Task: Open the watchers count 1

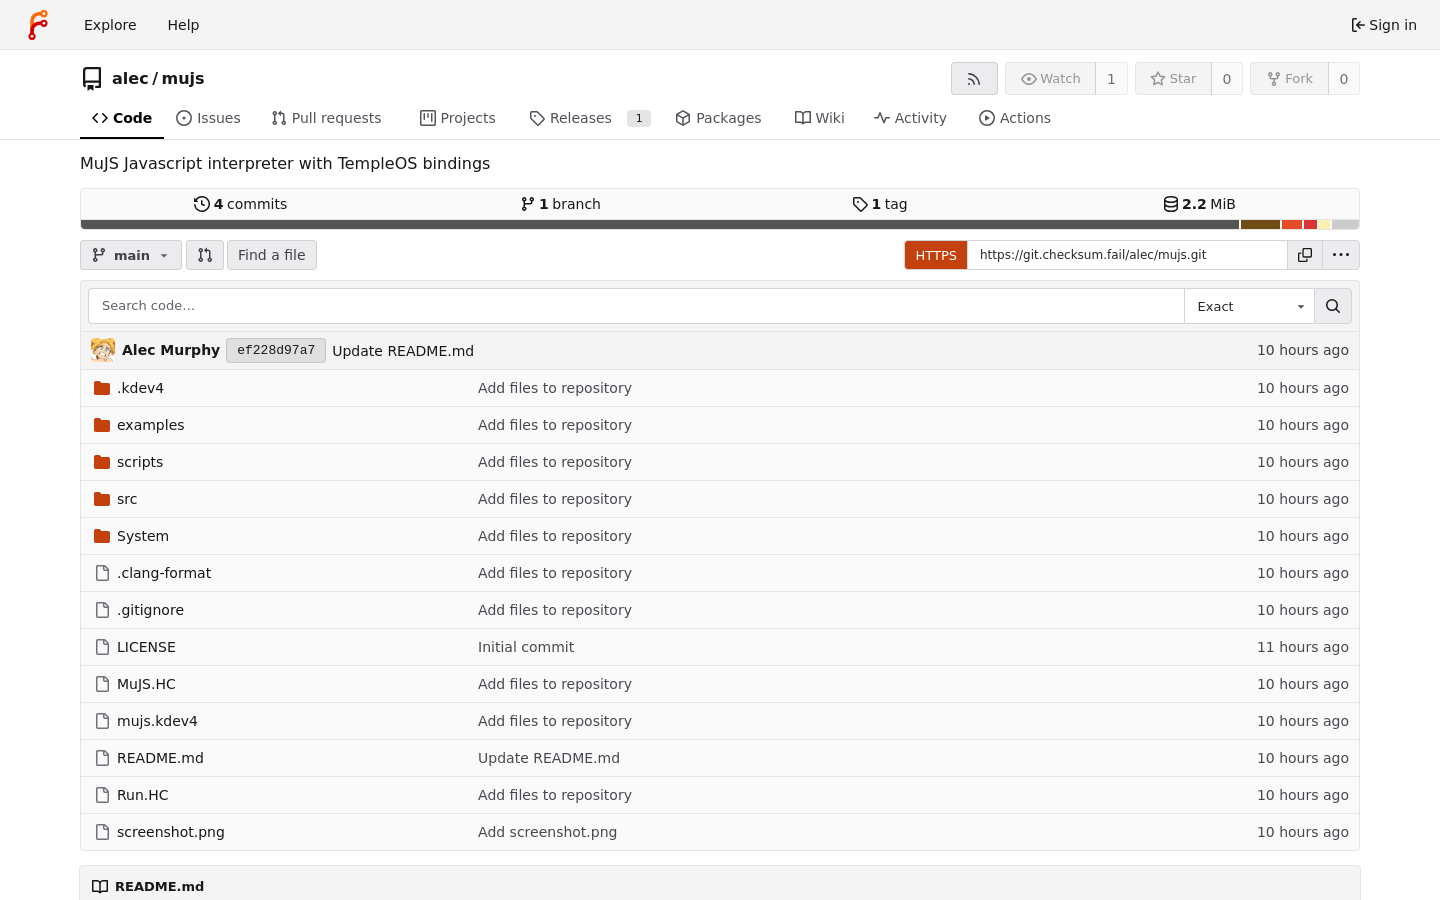Action: tap(1111, 79)
